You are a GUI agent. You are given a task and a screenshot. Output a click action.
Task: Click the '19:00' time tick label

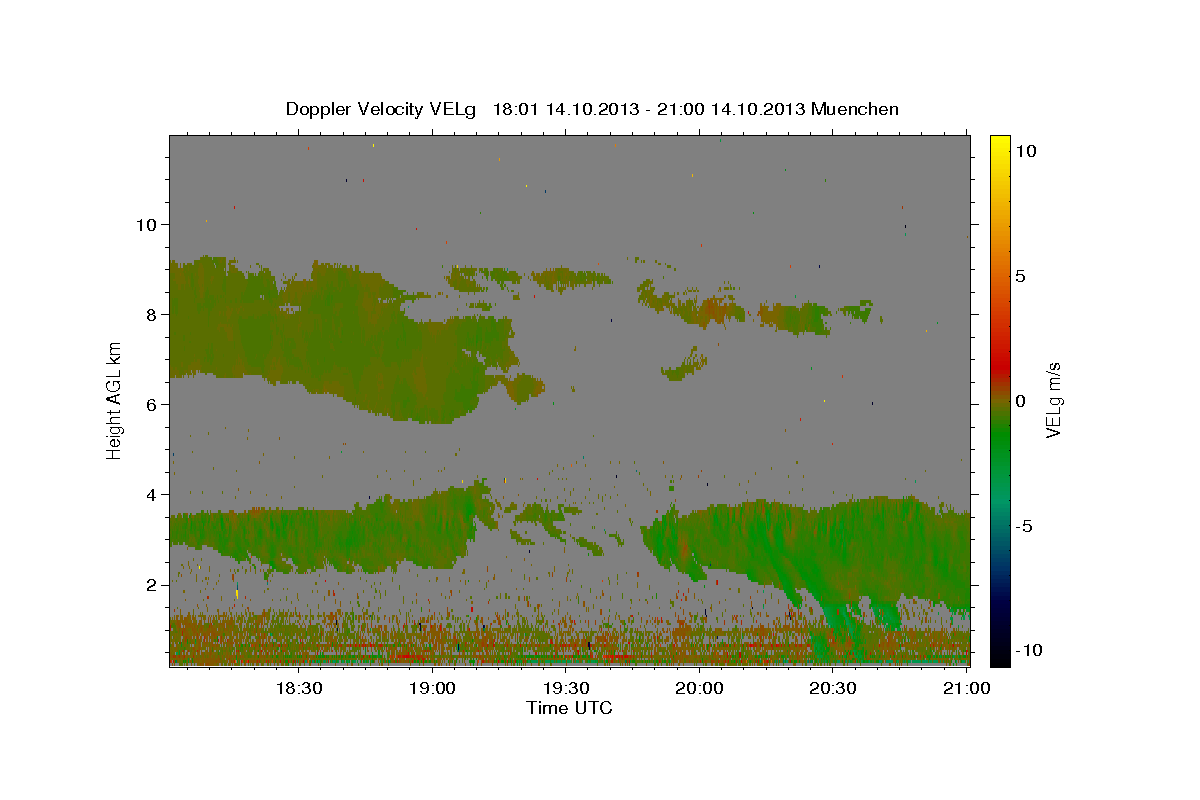(432, 688)
